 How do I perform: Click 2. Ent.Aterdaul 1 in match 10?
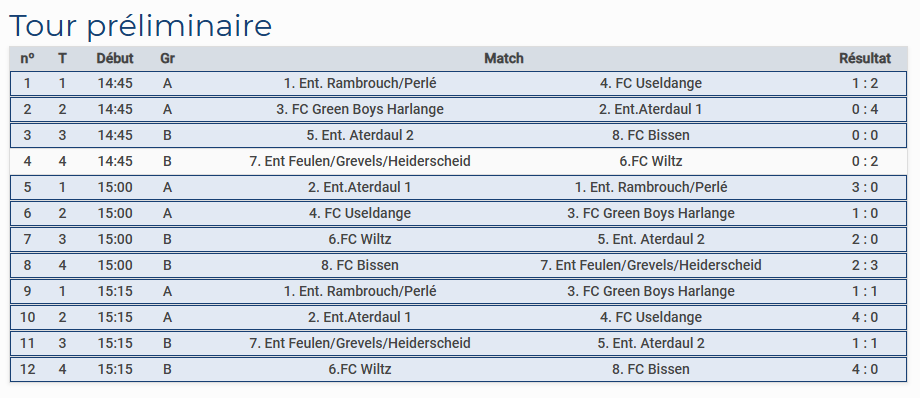click(360, 317)
